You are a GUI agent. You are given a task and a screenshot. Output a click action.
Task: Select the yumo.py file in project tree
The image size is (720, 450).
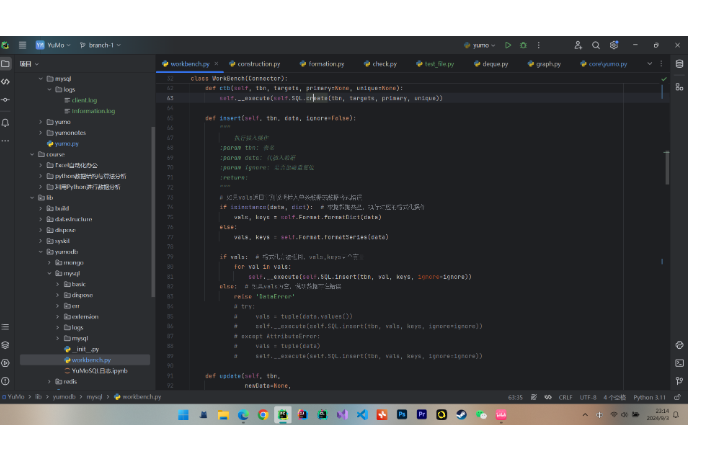(x=63, y=144)
